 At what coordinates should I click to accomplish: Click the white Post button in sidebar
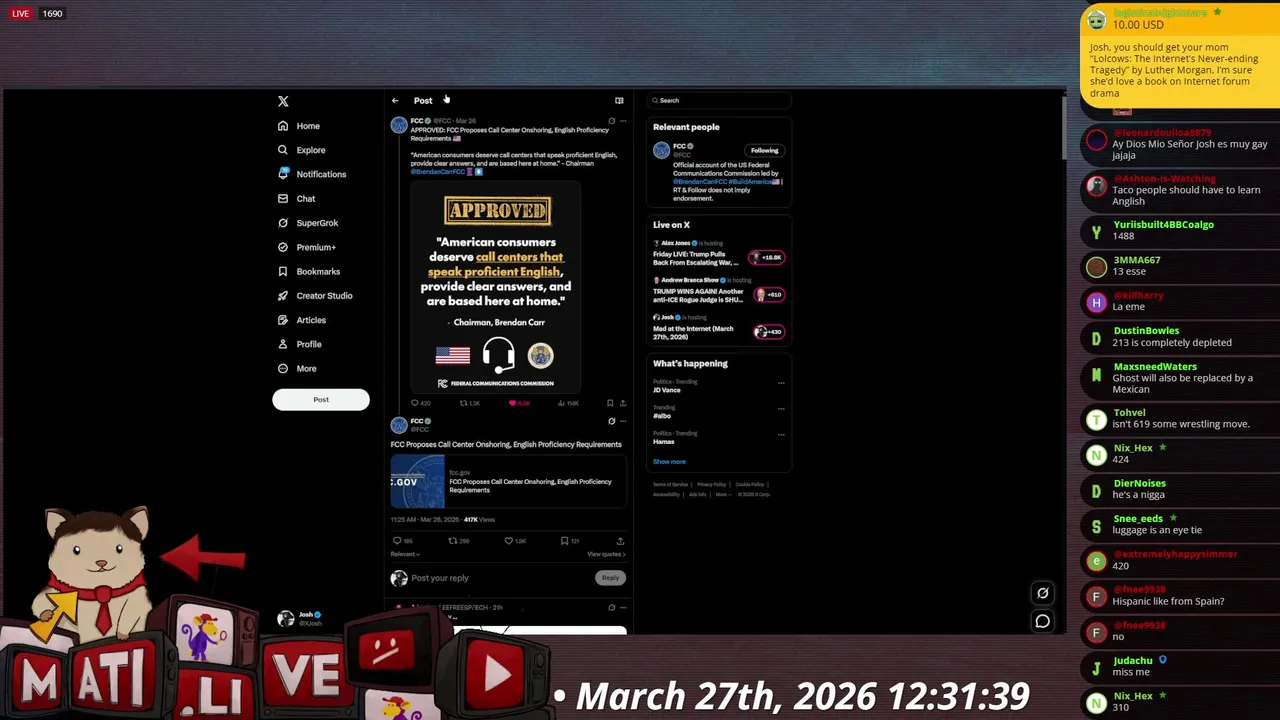click(321, 399)
